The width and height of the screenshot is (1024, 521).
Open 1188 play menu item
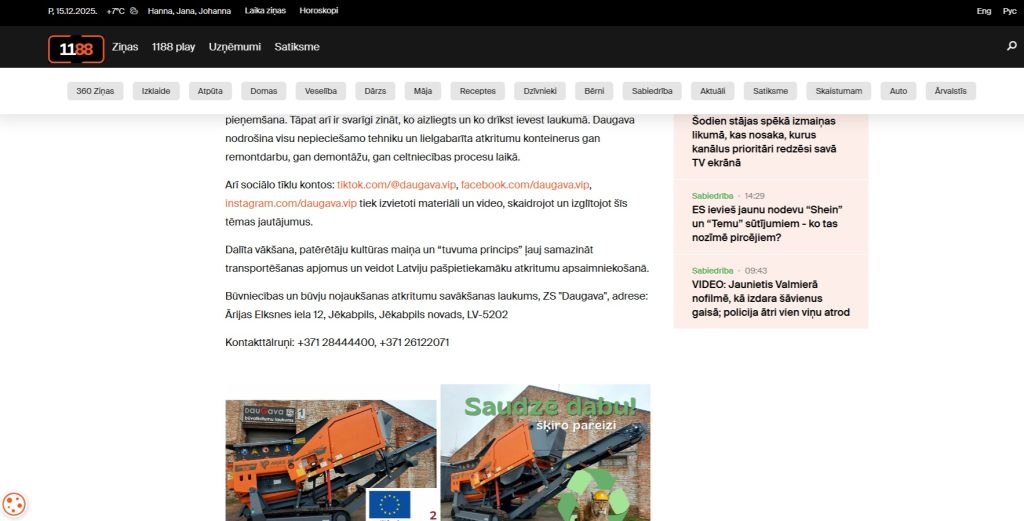[173, 47]
